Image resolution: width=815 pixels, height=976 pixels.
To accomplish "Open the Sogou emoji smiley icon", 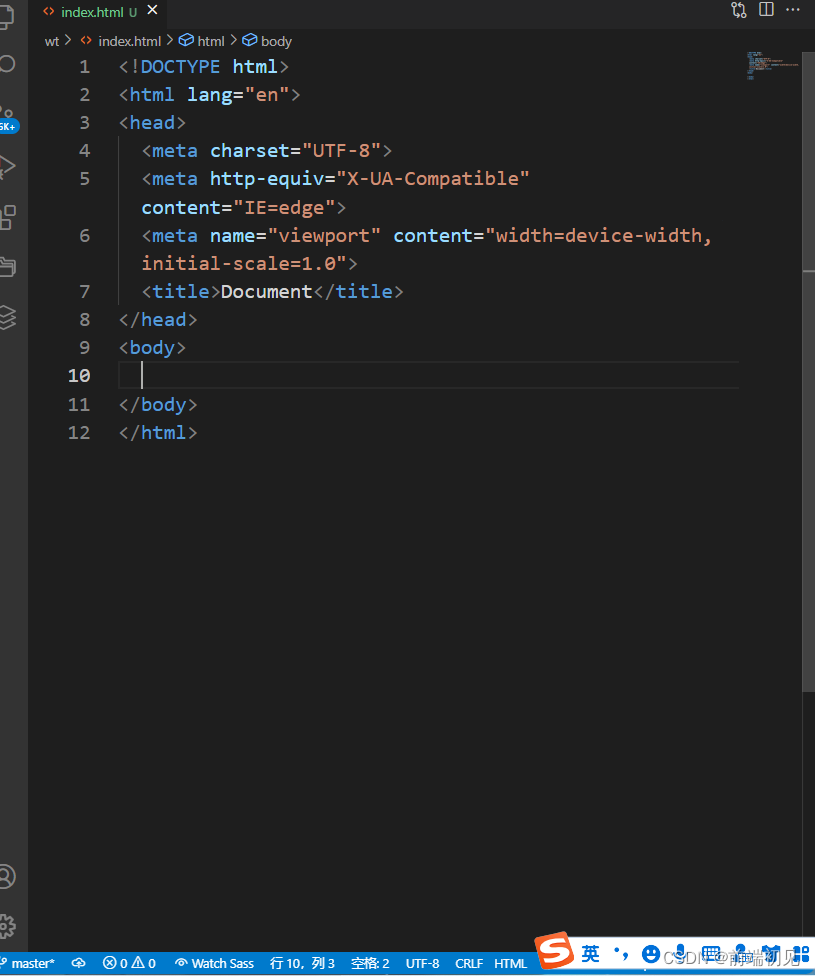I will click(651, 954).
